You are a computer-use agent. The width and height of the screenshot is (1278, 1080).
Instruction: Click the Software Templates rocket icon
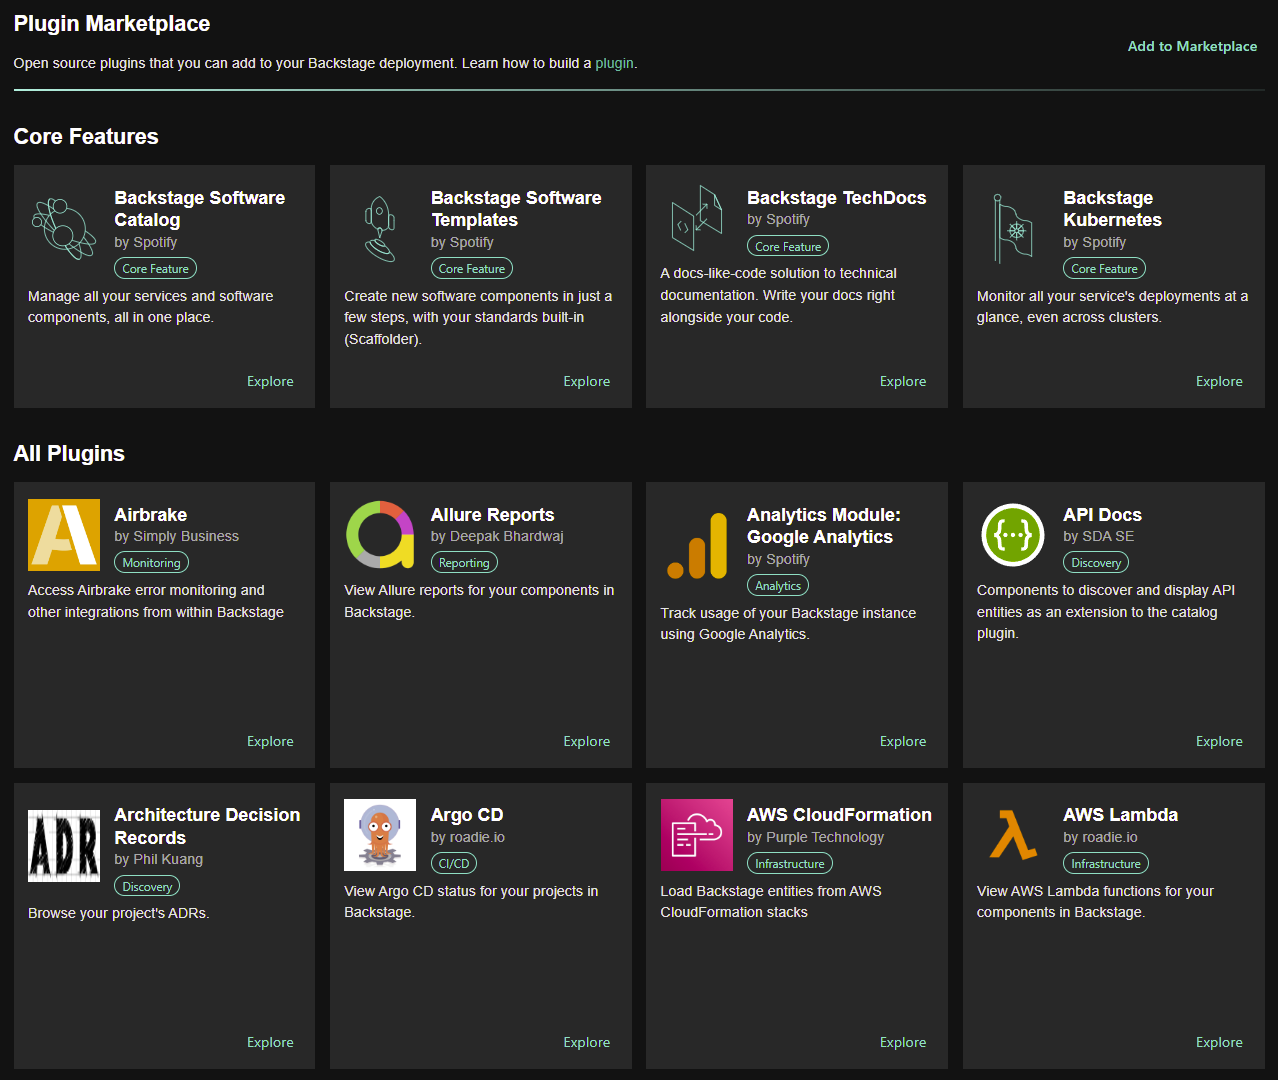click(x=380, y=229)
